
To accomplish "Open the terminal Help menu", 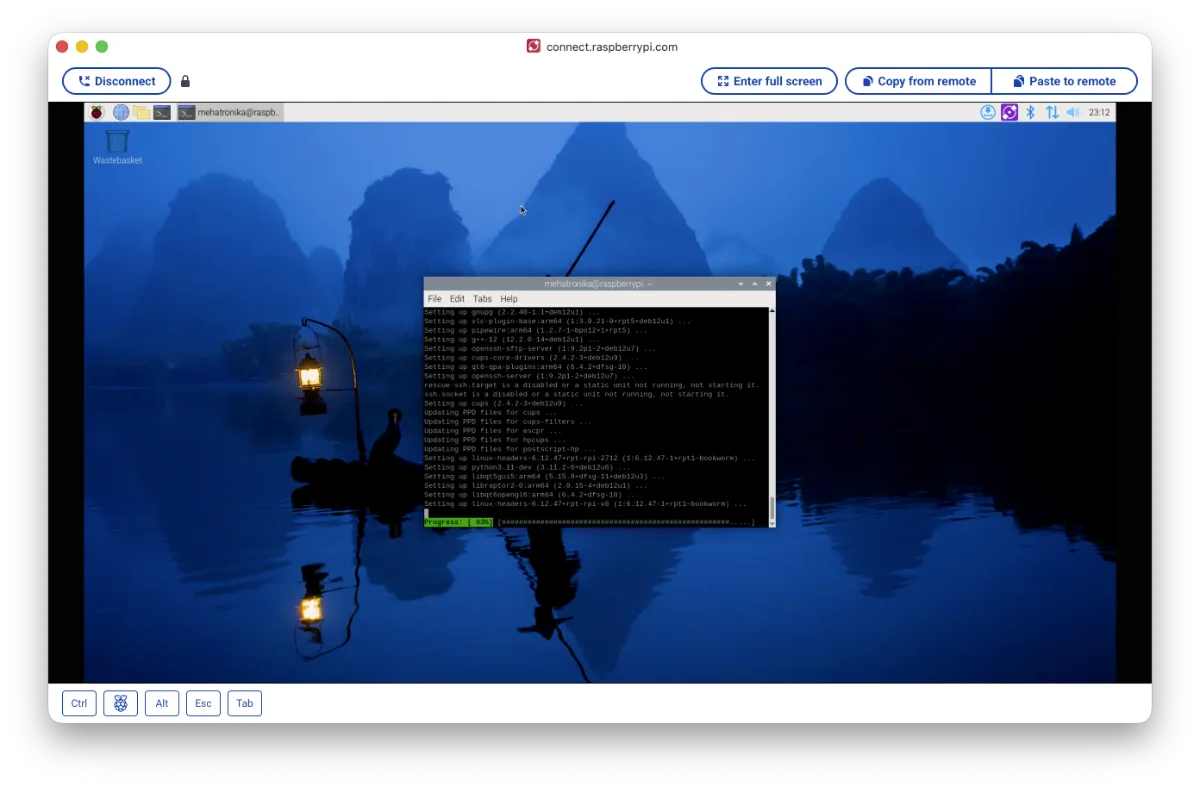I will point(509,299).
